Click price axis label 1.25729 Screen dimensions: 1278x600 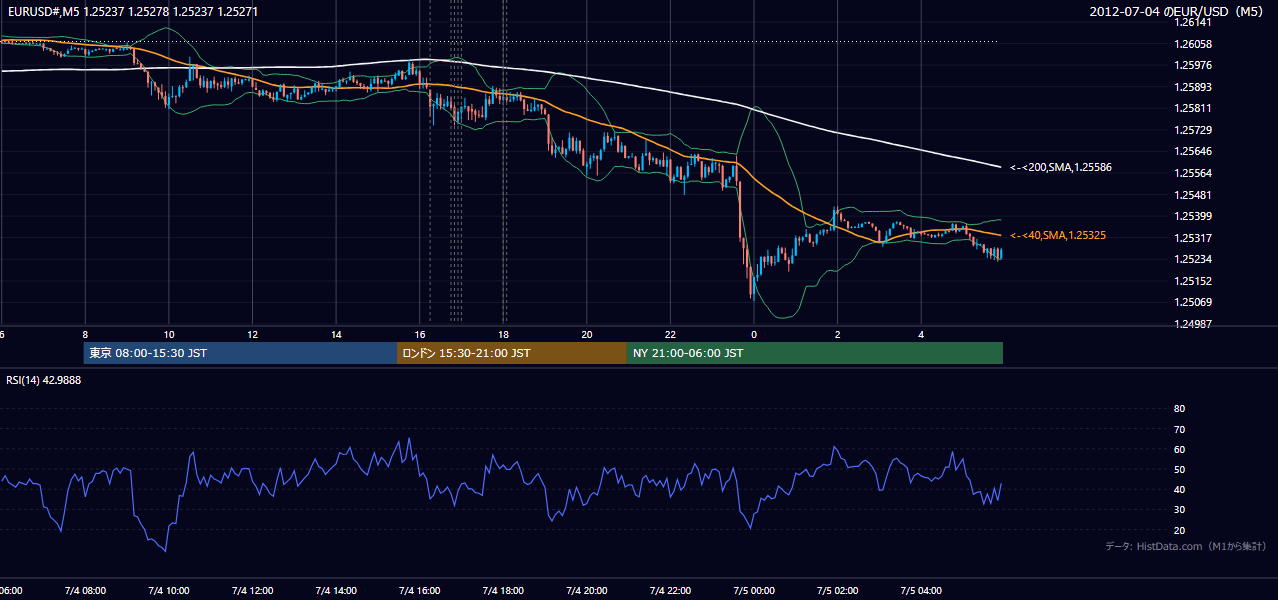point(1193,130)
